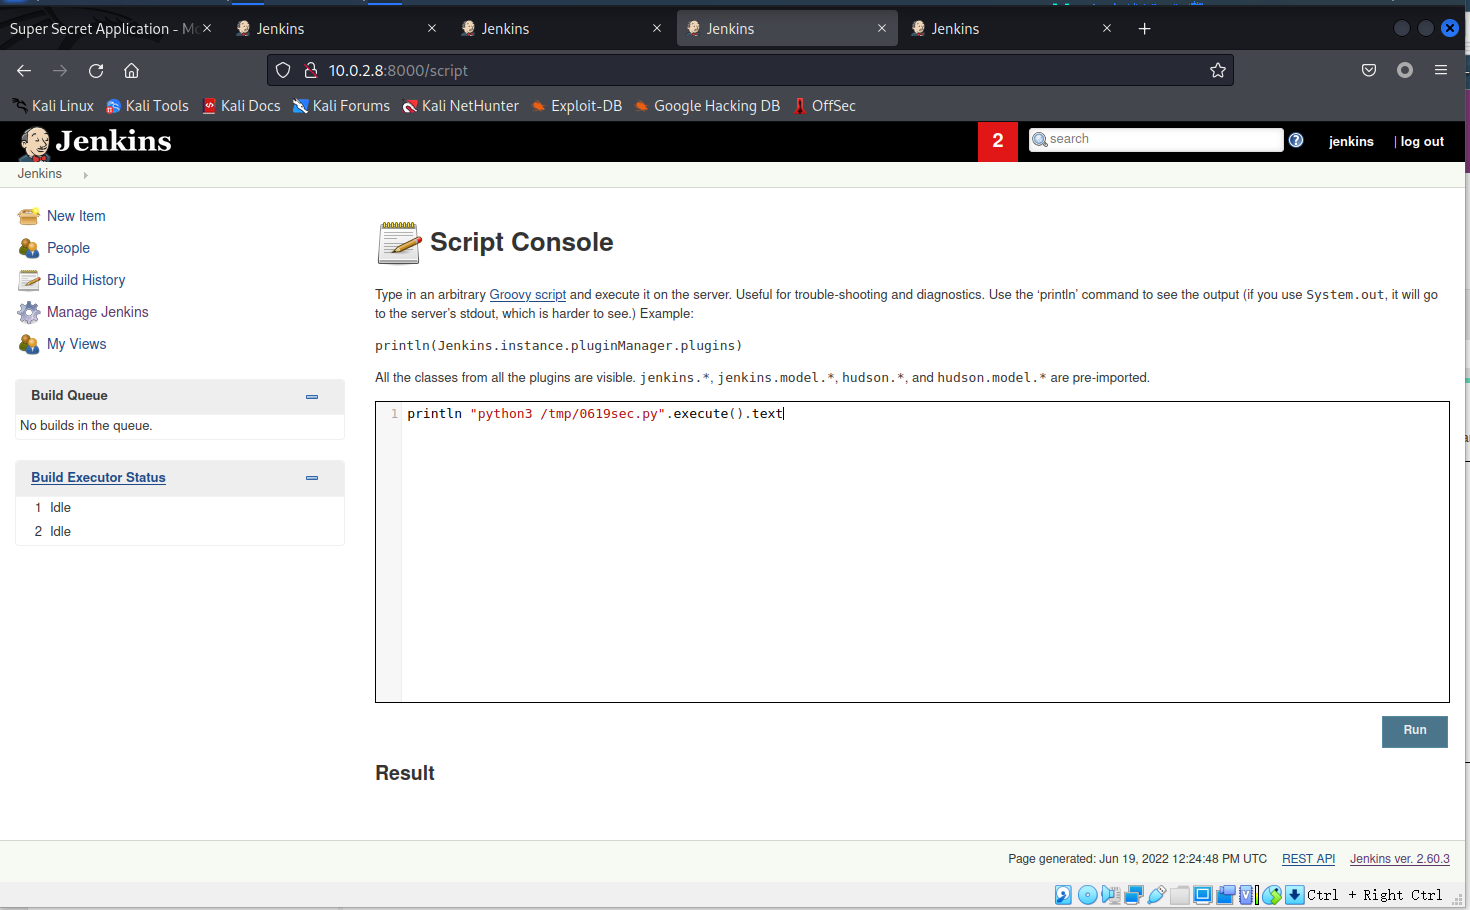Click the URL address bar
Viewport: 1470px width, 910px height.
click(750, 70)
